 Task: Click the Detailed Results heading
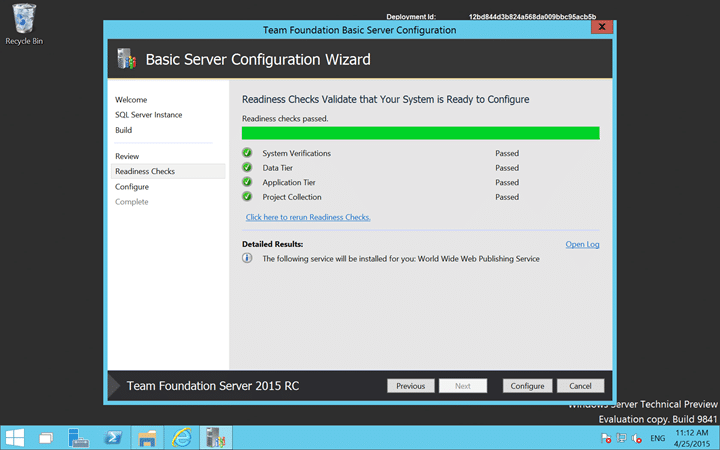[272, 244]
